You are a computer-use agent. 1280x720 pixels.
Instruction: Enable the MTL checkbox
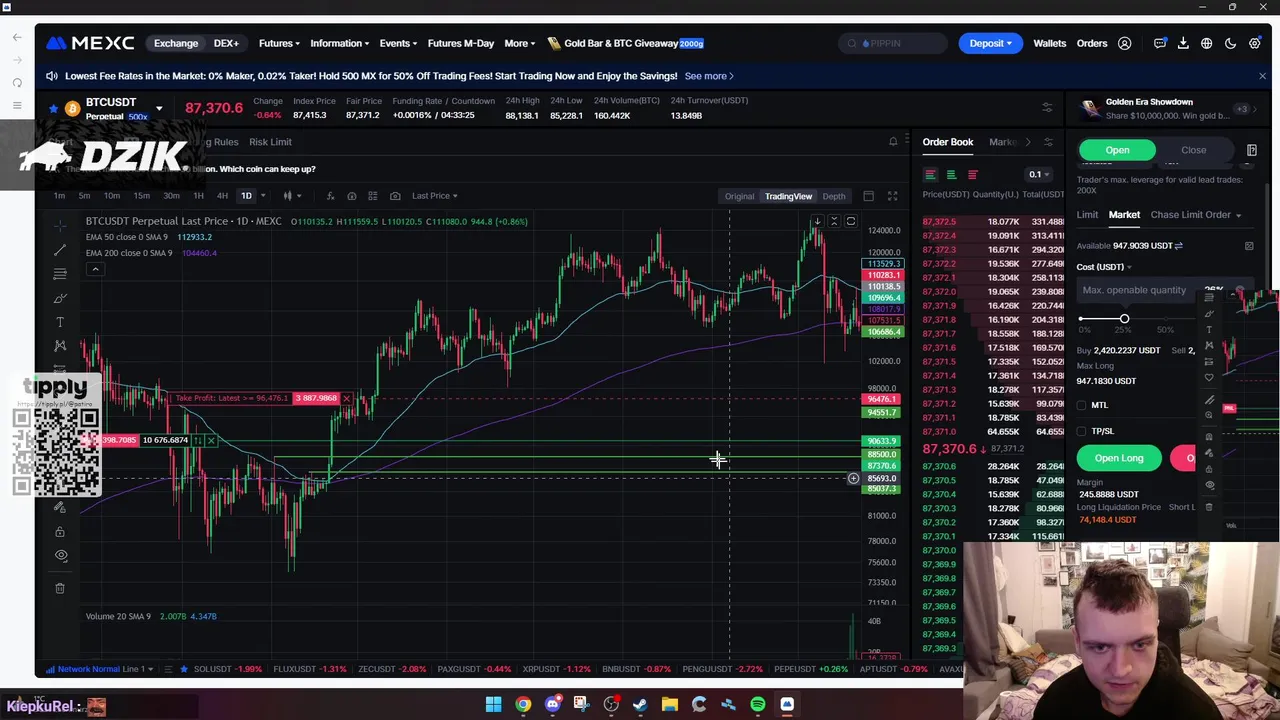tap(1081, 405)
